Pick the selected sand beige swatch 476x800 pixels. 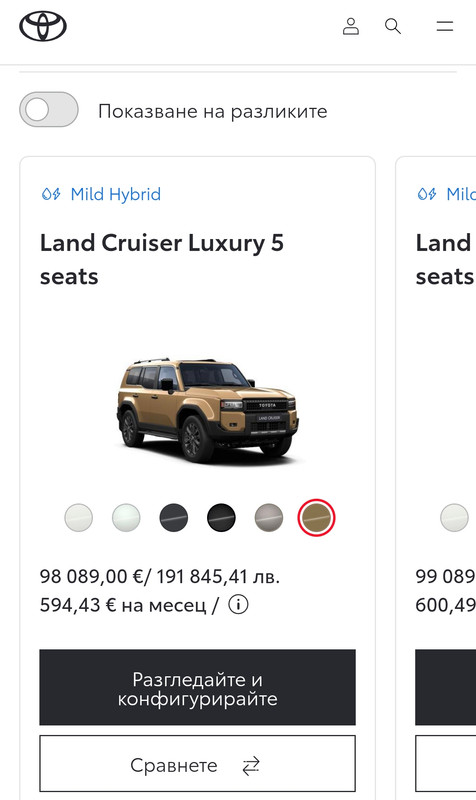316,517
